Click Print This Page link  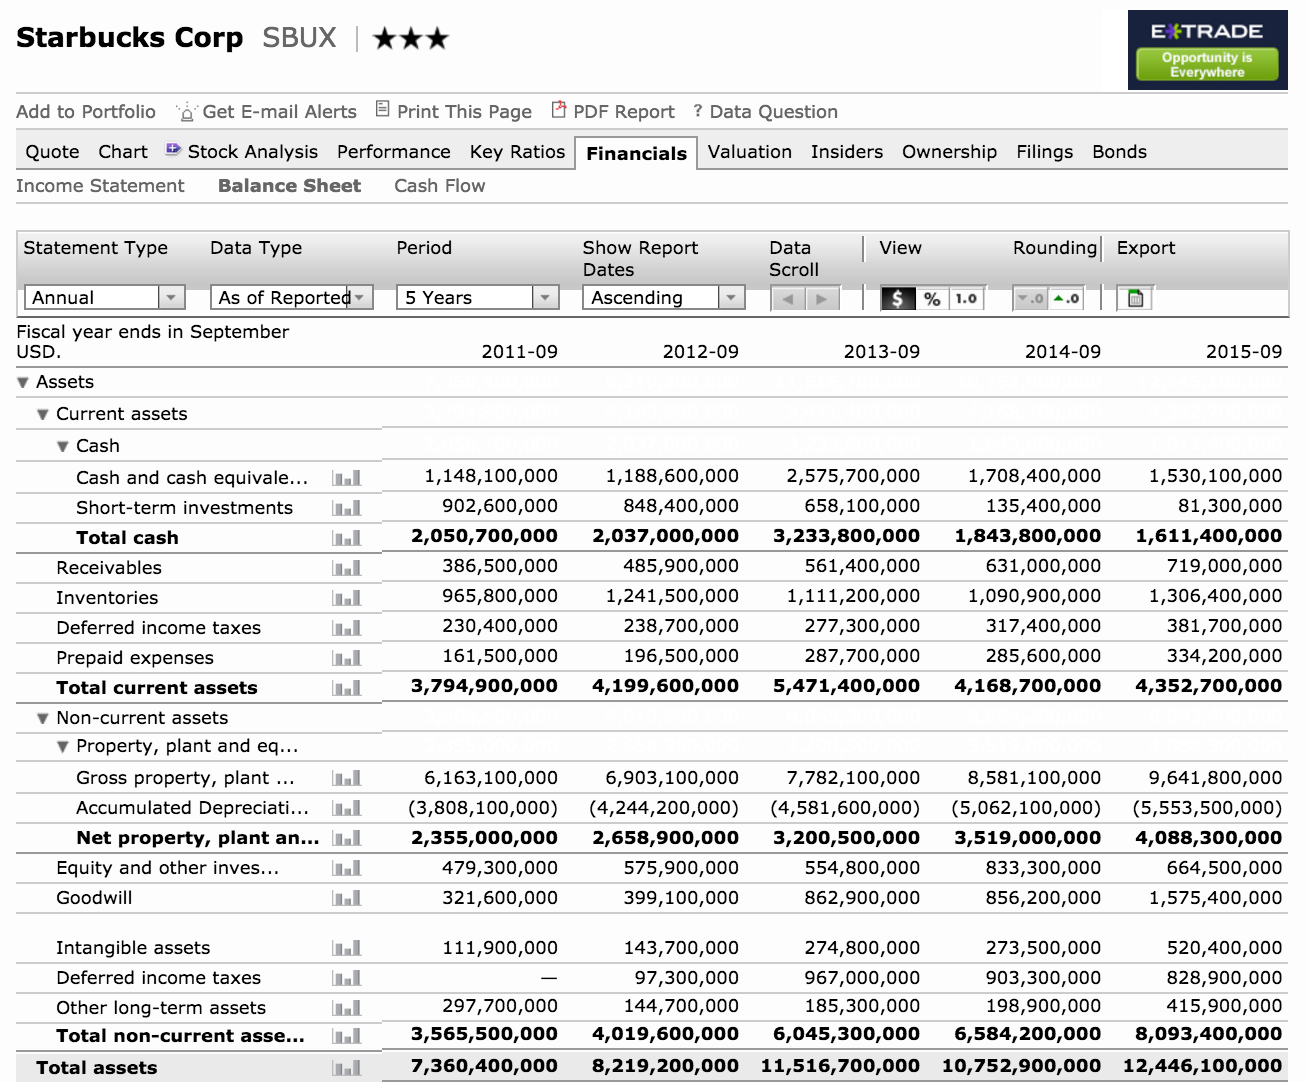point(454,112)
